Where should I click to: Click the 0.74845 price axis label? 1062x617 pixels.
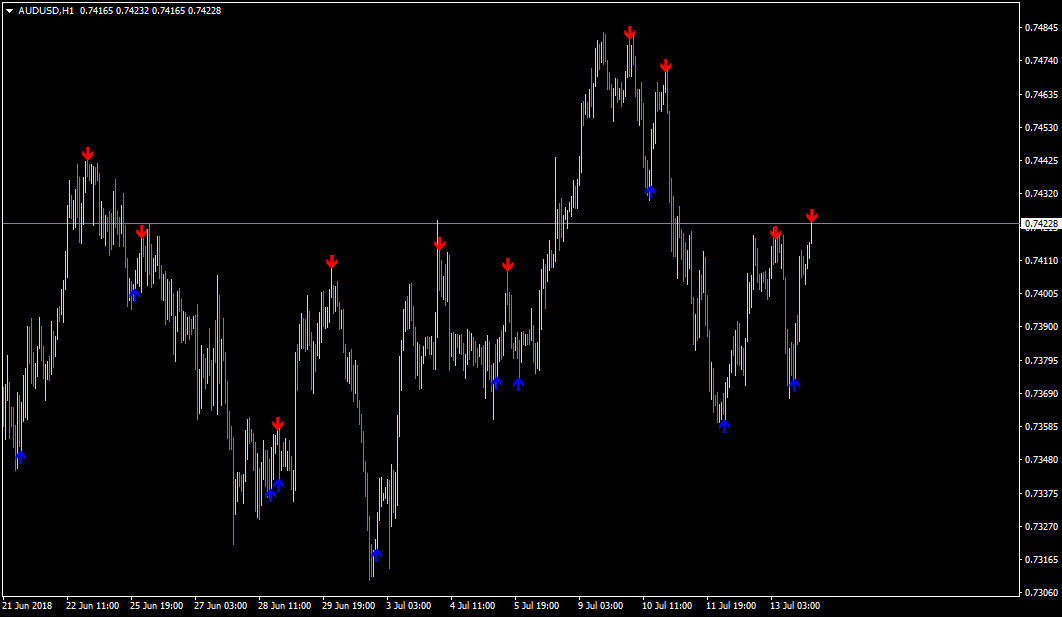pyautogui.click(x=1041, y=28)
